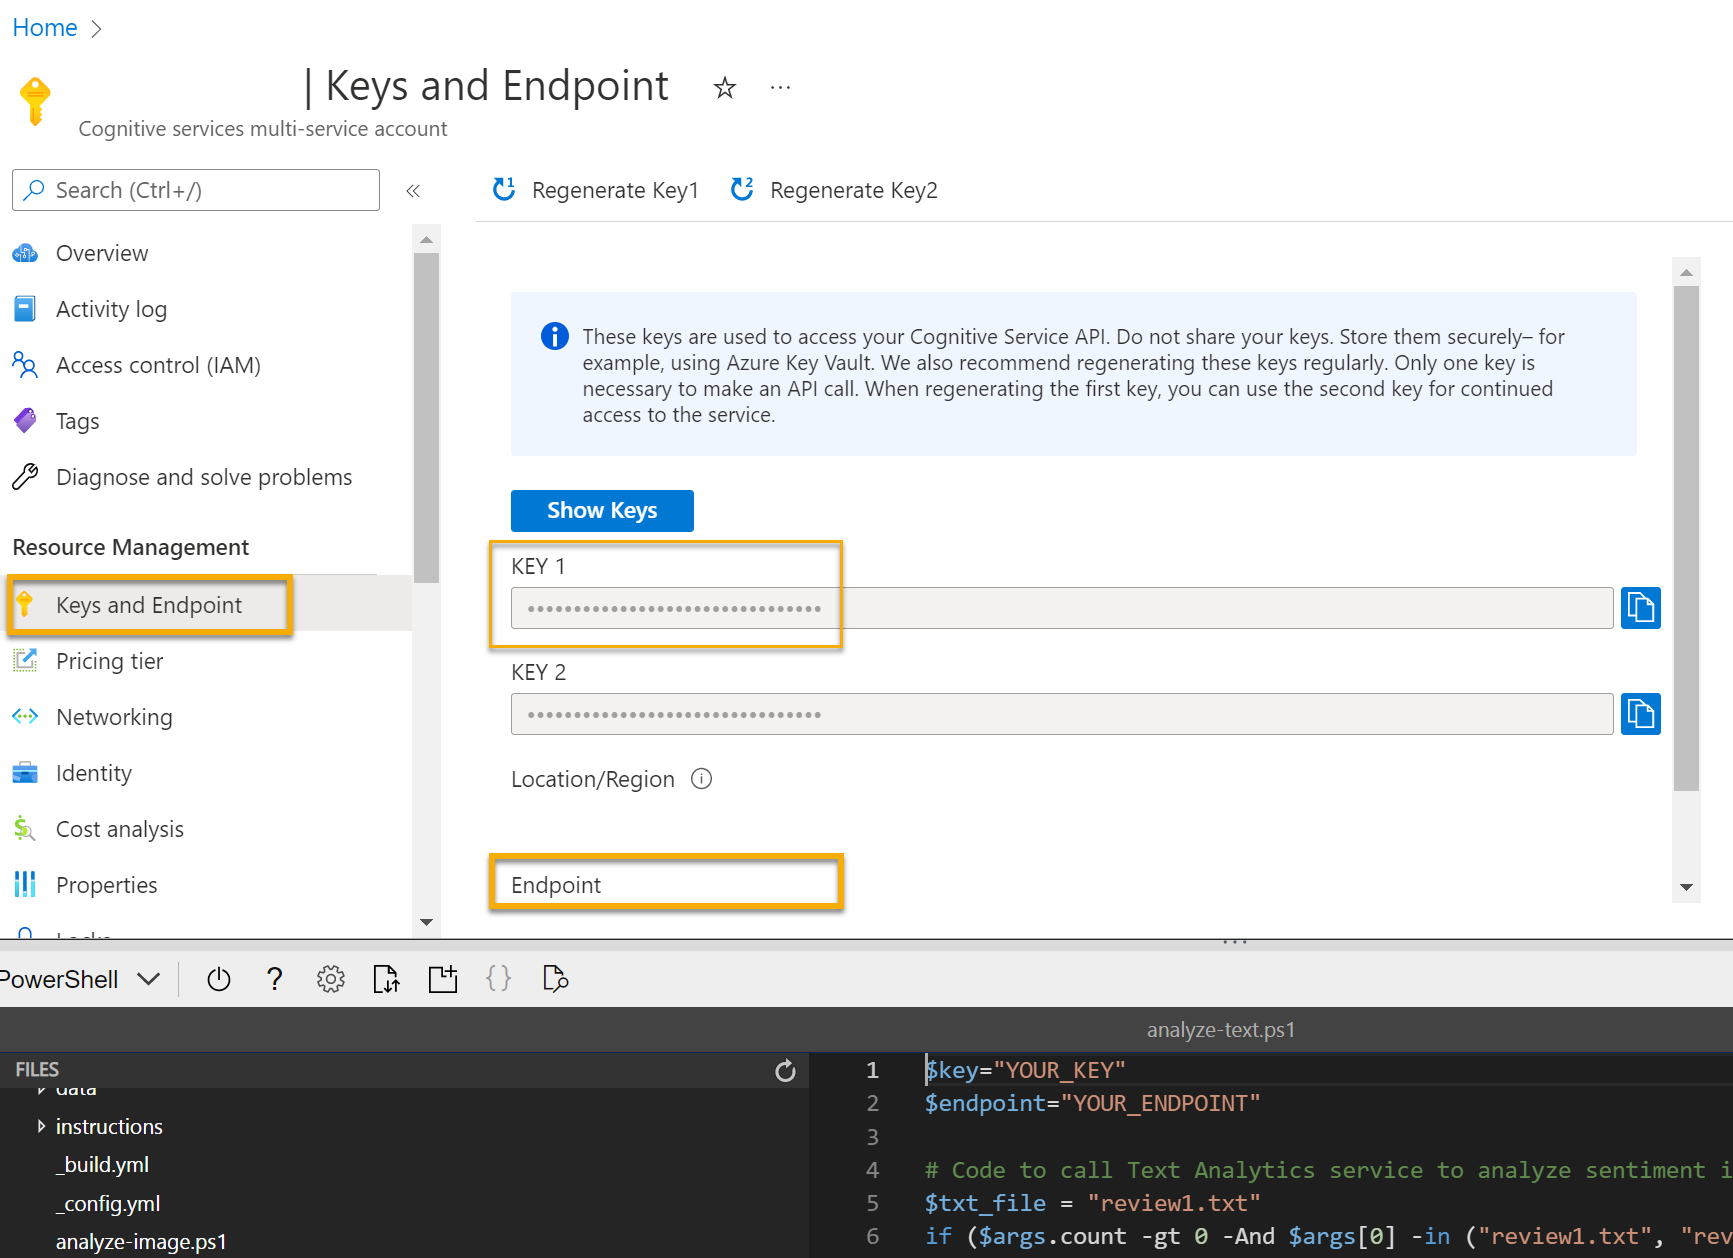1733x1258 pixels.
Task: Open Diagnose and solve problems
Action: coord(204,477)
